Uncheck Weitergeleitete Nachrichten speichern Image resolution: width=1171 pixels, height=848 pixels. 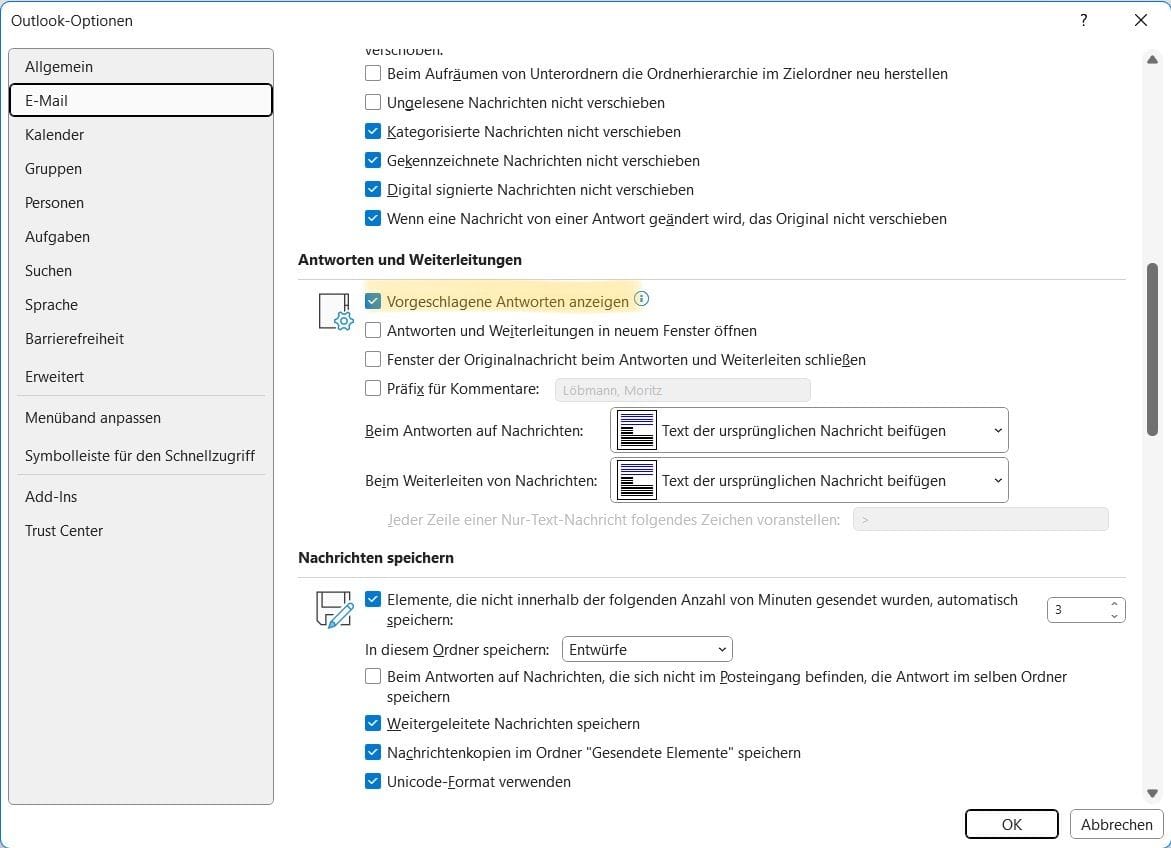click(373, 723)
